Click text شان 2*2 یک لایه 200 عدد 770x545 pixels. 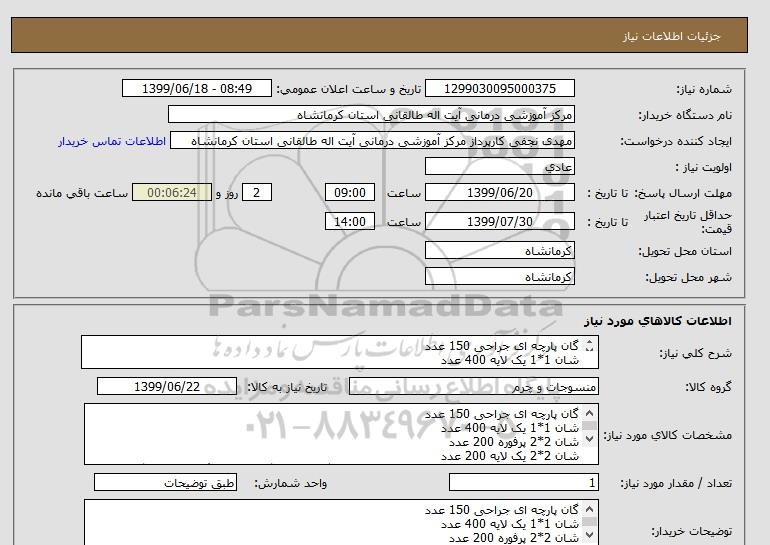click(x=510, y=456)
